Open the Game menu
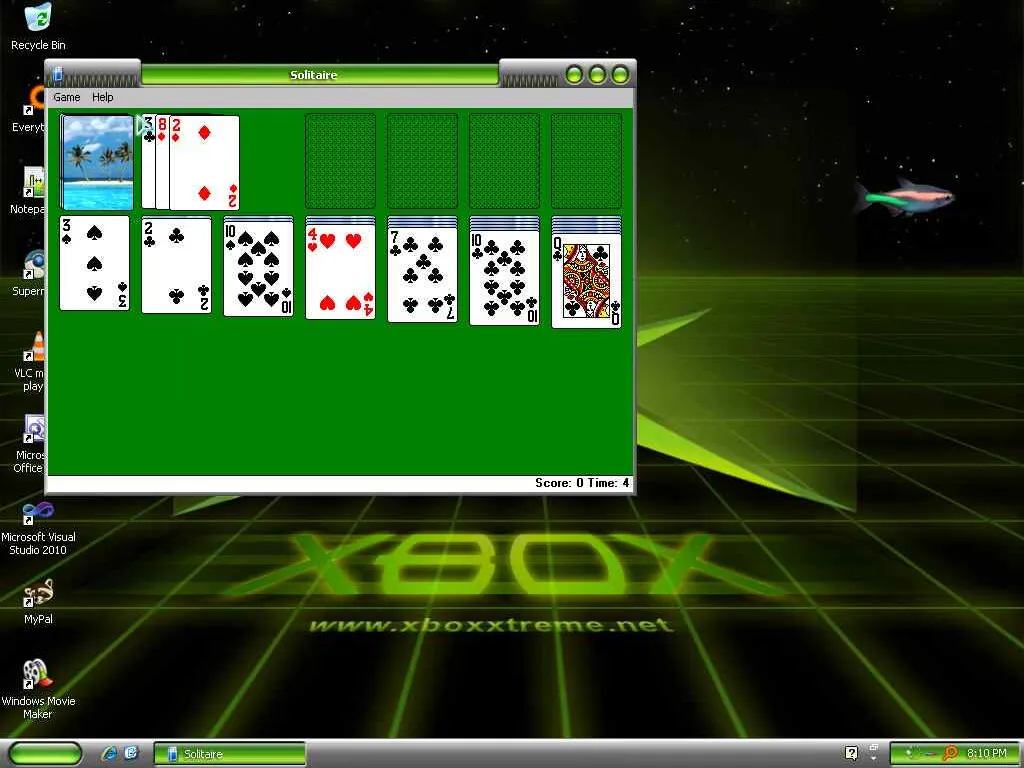This screenshot has width=1024, height=768. pos(67,97)
